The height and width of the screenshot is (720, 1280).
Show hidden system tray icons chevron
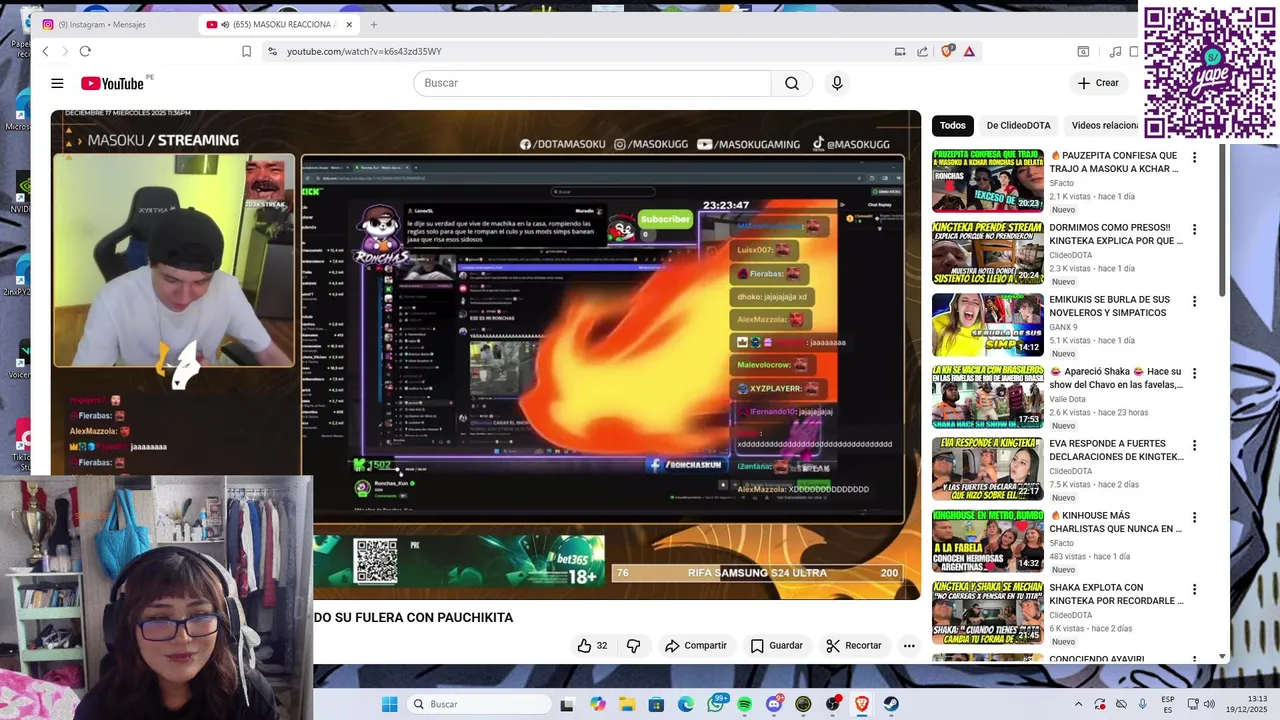[1078, 704]
